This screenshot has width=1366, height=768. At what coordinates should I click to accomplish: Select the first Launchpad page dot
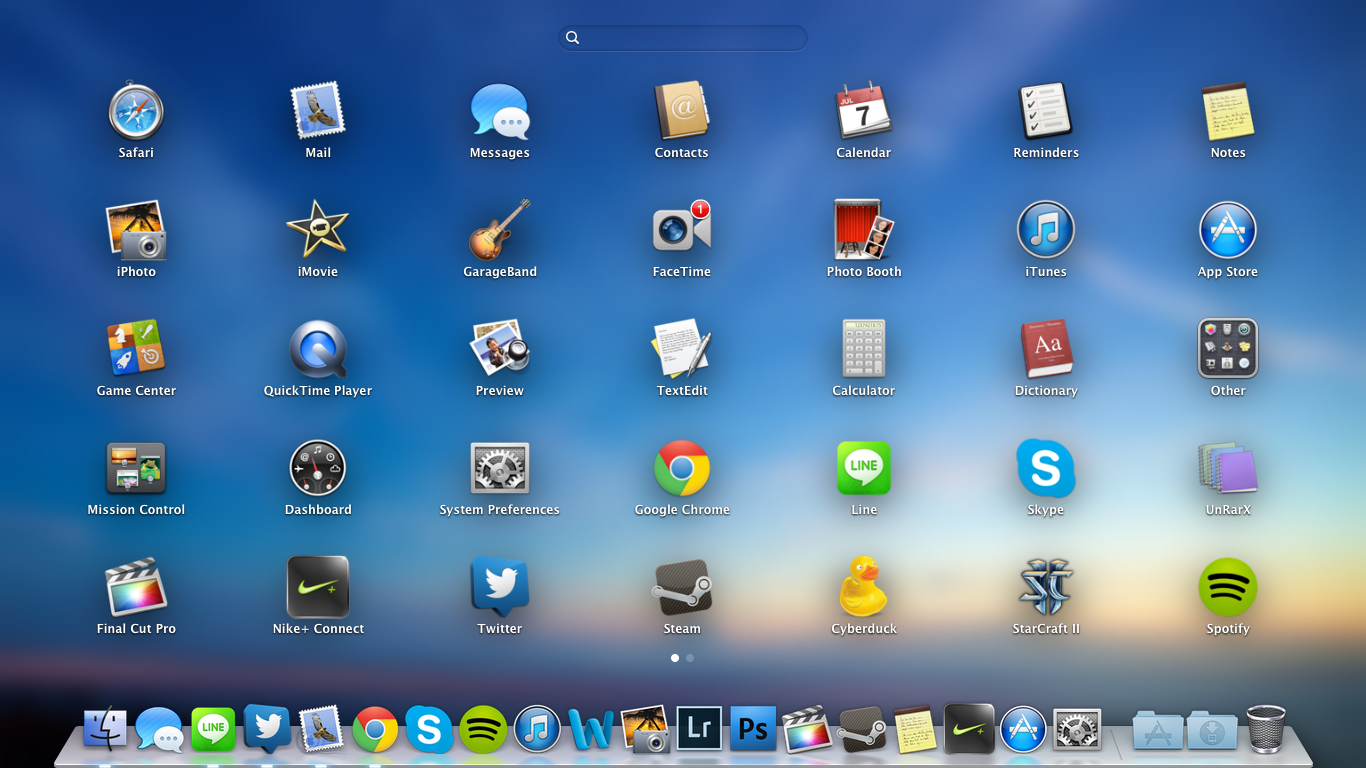pos(675,658)
